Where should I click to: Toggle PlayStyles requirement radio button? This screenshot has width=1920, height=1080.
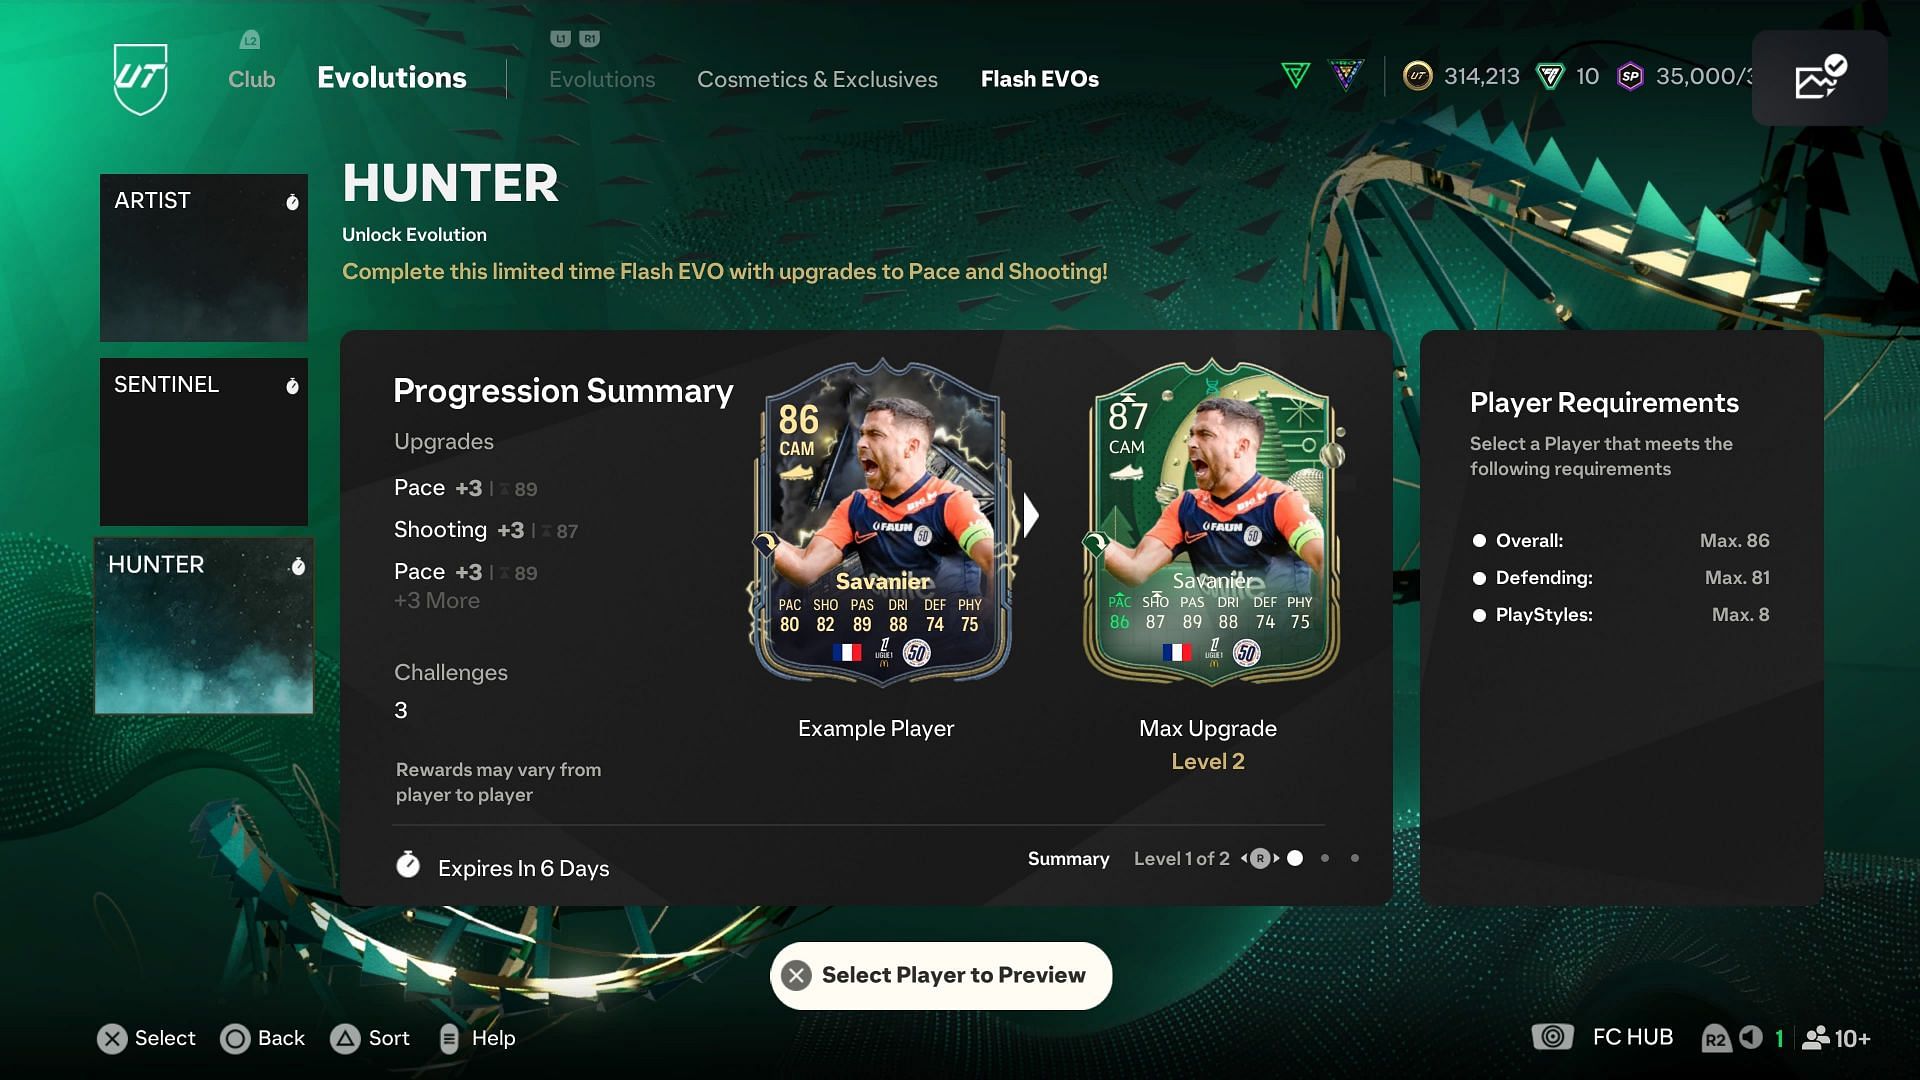[x=1478, y=615]
